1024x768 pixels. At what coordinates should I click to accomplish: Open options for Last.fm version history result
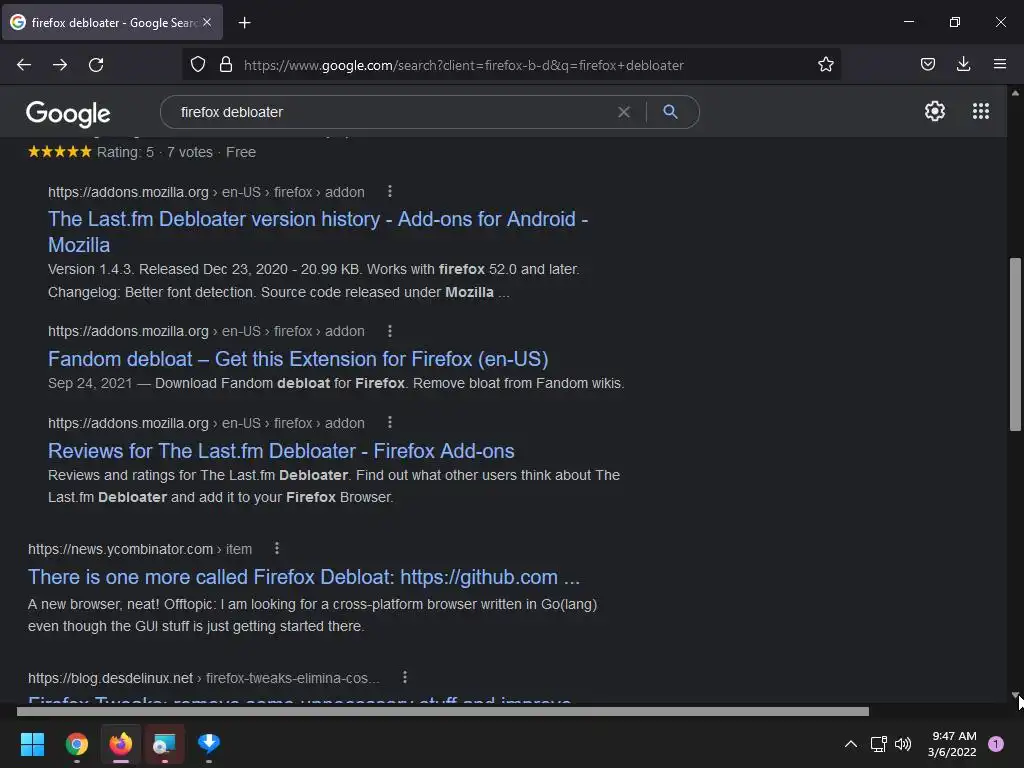click(390, 191)
